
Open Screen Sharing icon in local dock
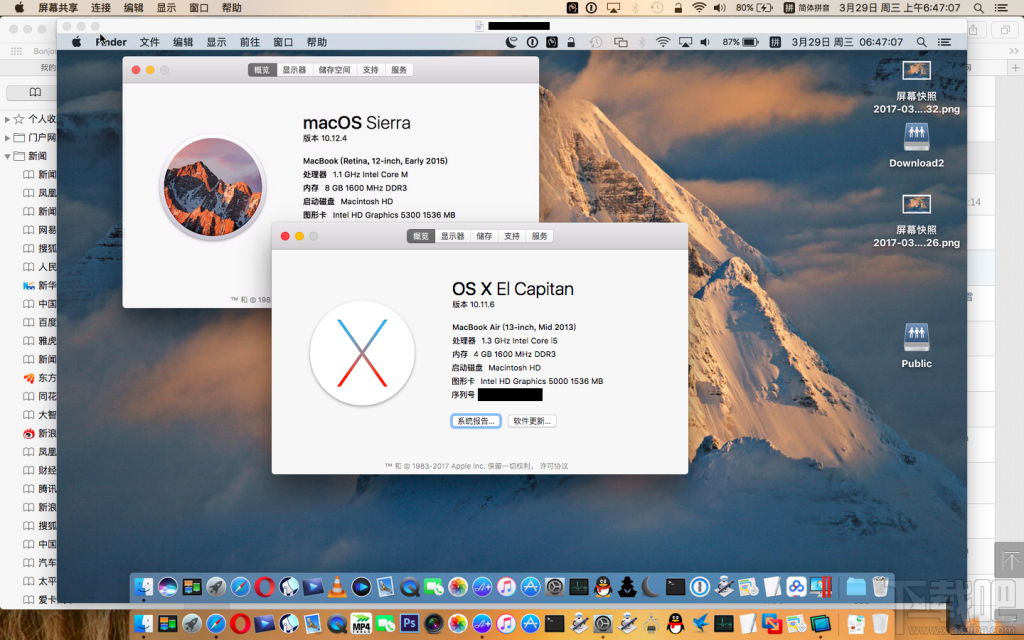click(x=820, y=623)
